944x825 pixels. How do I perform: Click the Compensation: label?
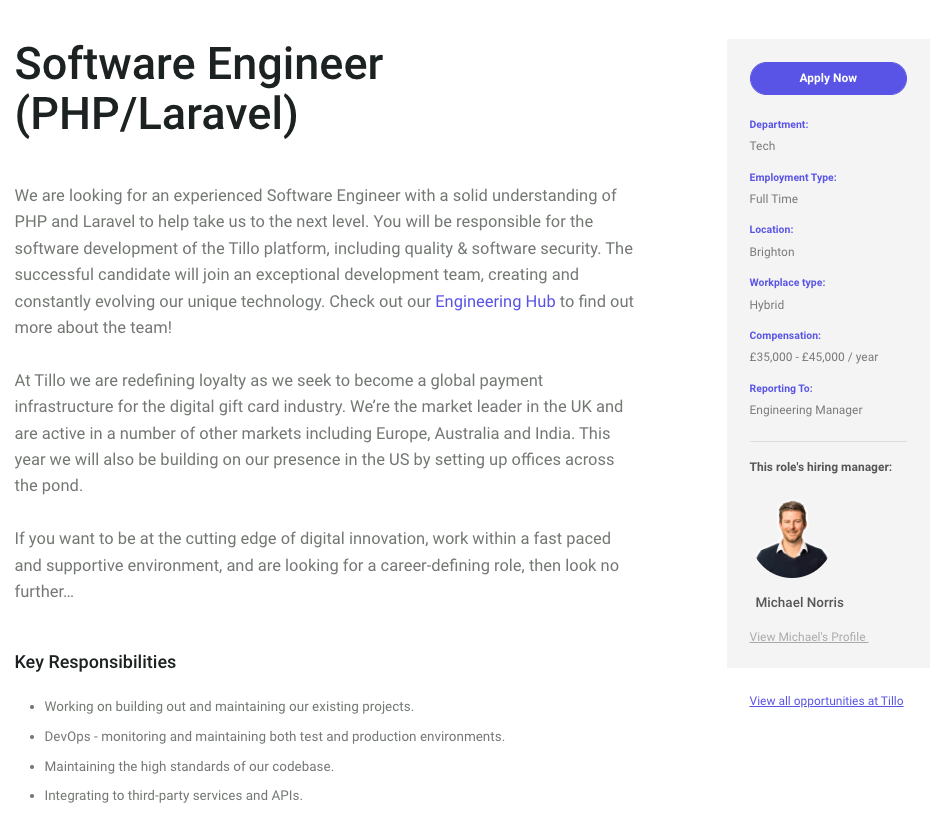pyautogui.click(x=784, y=335)
